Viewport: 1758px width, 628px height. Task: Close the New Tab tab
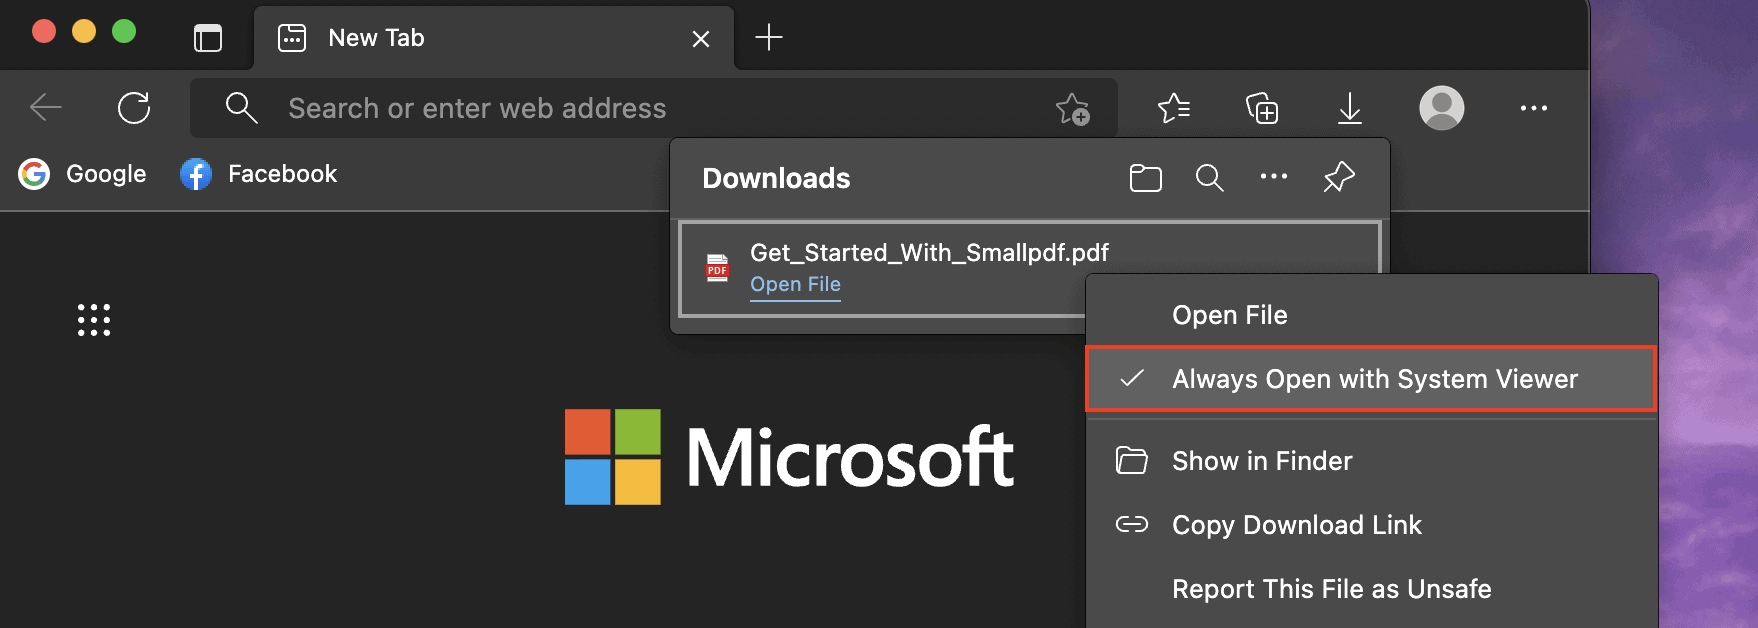[x=701, y=39]
